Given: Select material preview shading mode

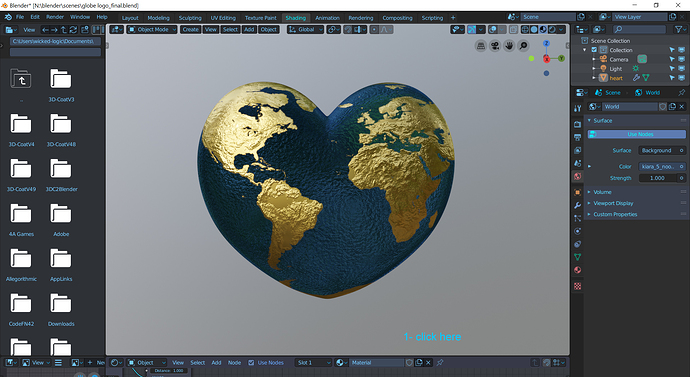Looking at the screenshot, I should click(543, 29).
